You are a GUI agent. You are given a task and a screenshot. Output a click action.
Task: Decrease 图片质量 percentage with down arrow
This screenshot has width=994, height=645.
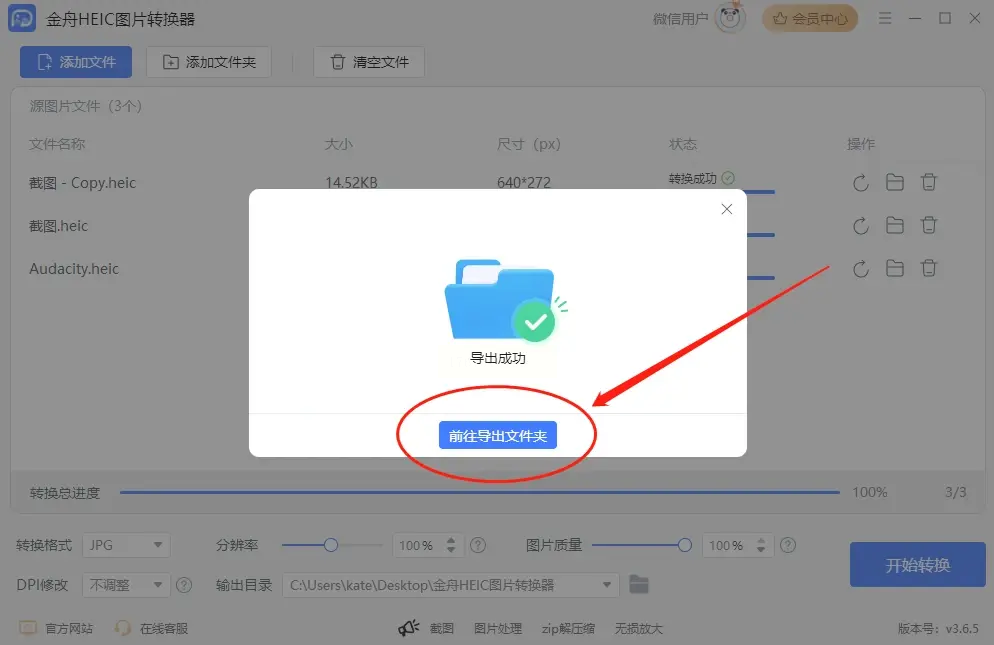pos(761,550)
